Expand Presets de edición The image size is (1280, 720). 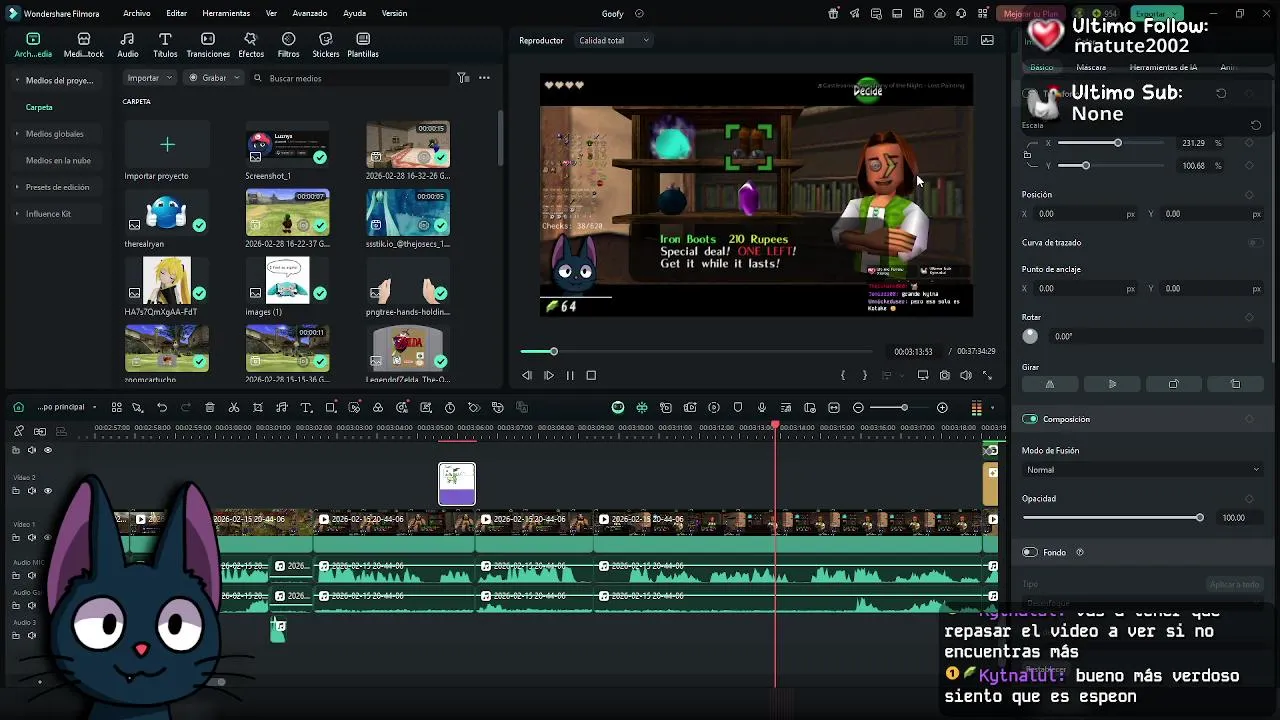(x=17, y=187)
